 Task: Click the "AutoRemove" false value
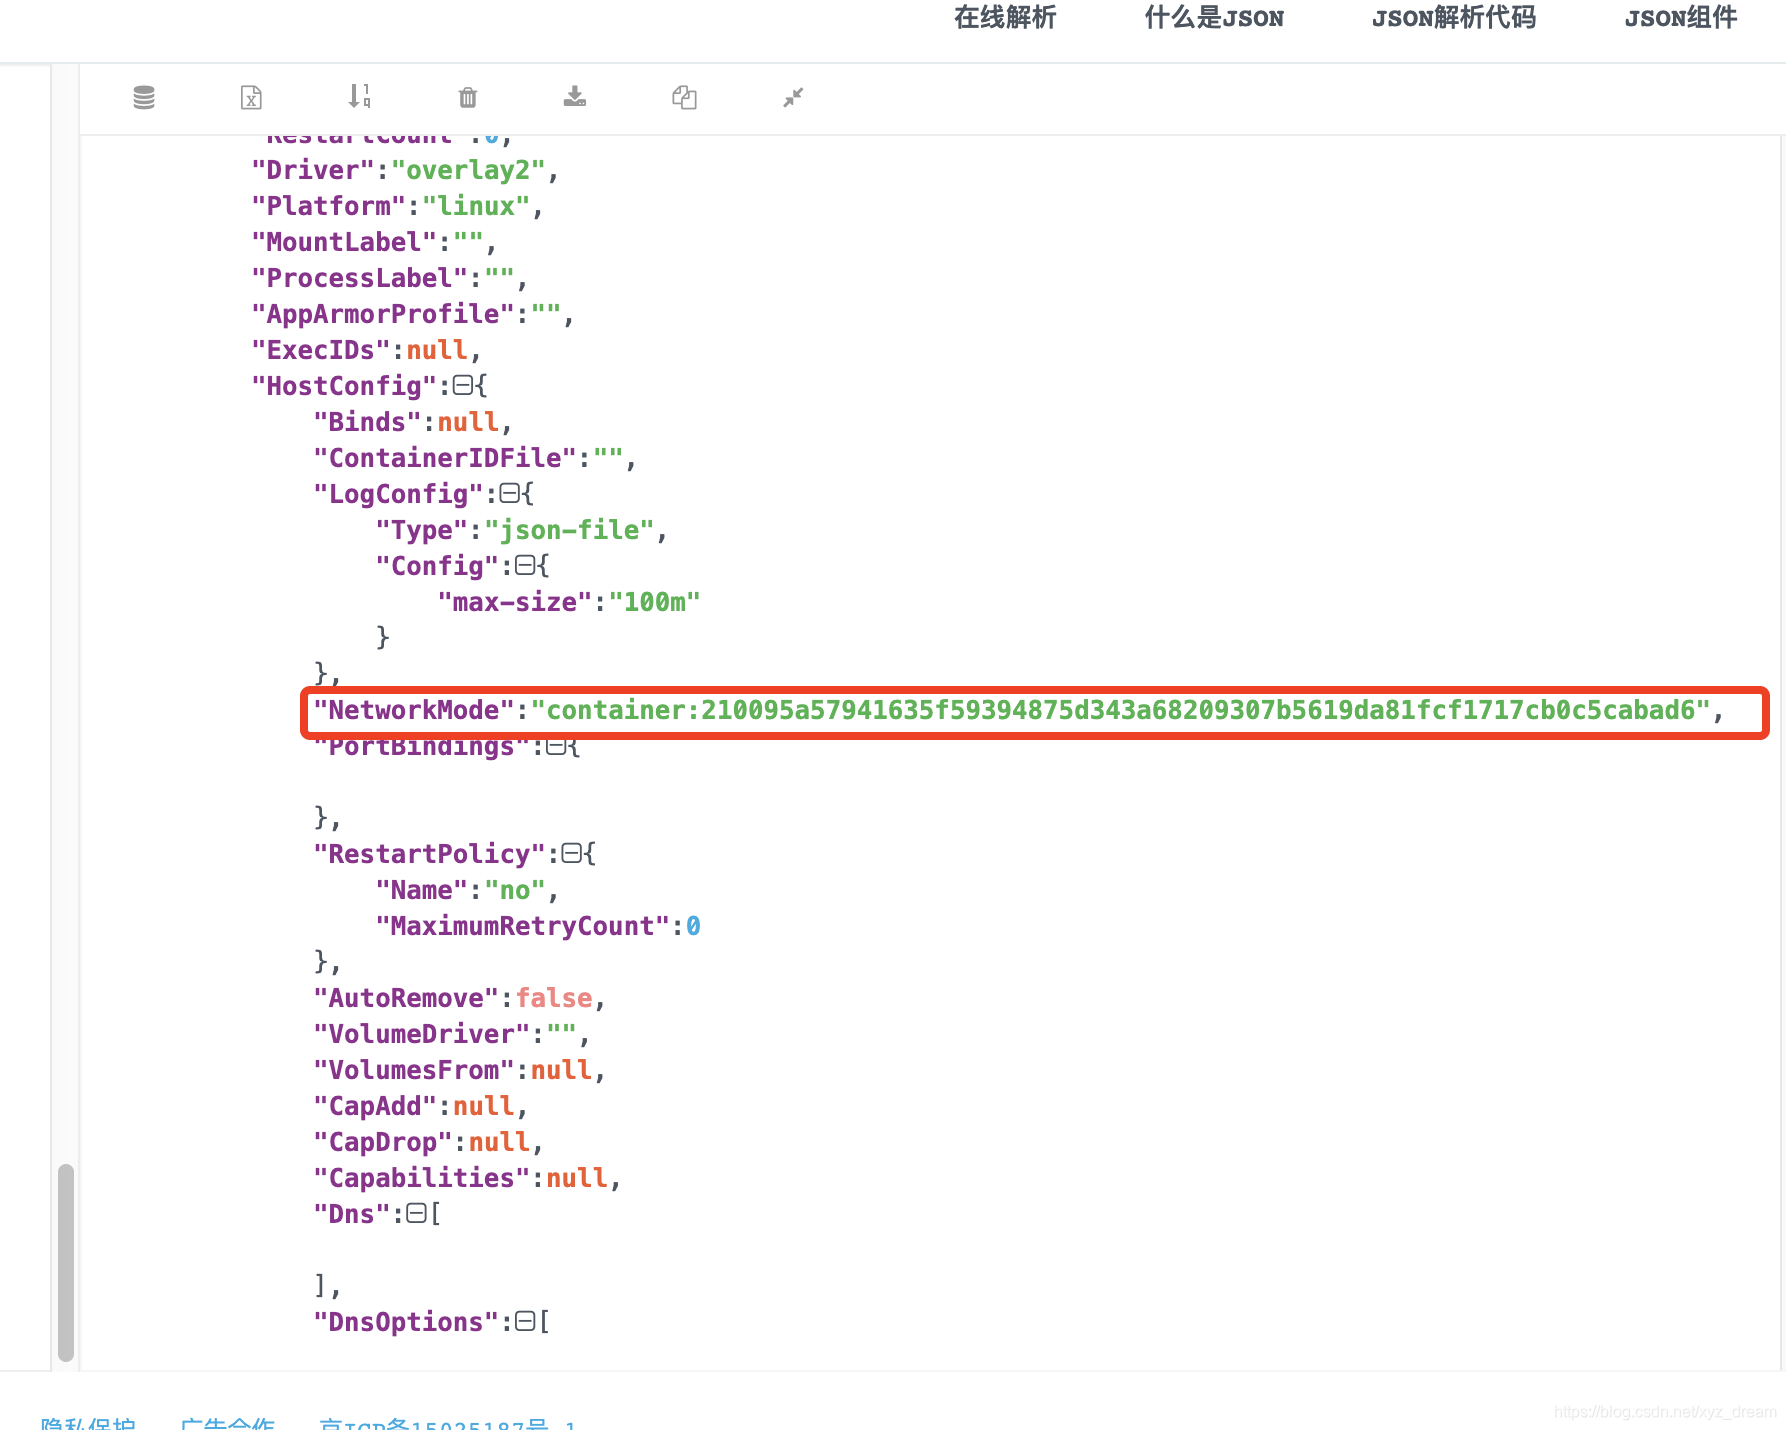tap(554, 998)
